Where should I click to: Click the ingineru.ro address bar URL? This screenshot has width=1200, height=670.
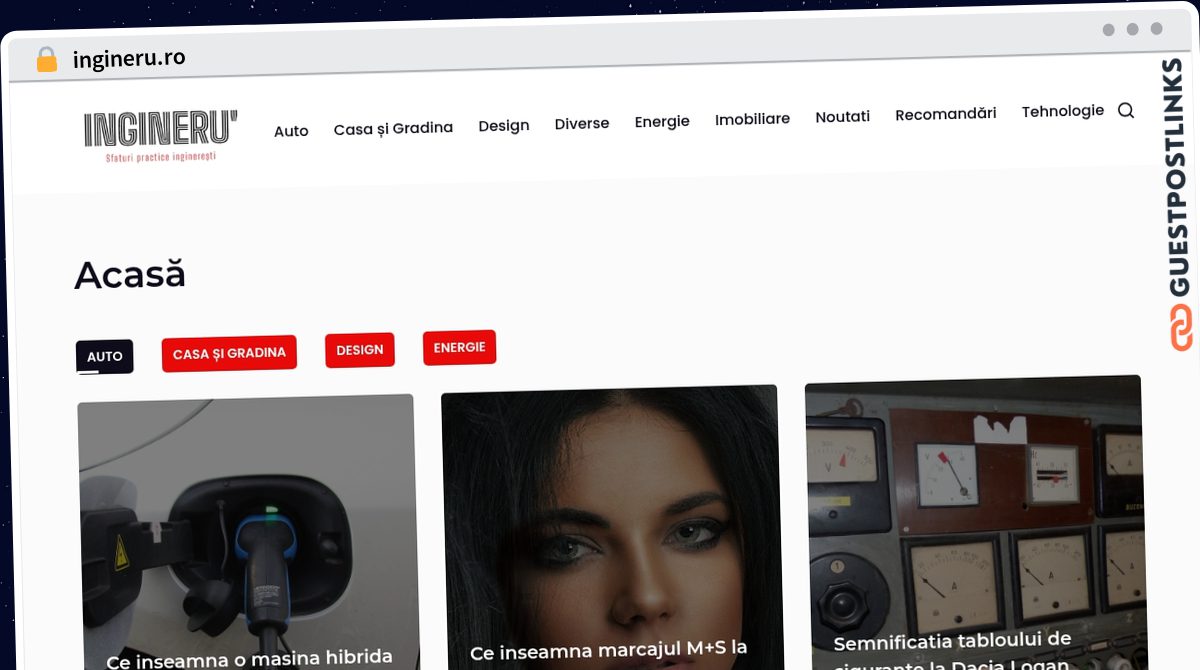tap(129, 58)
